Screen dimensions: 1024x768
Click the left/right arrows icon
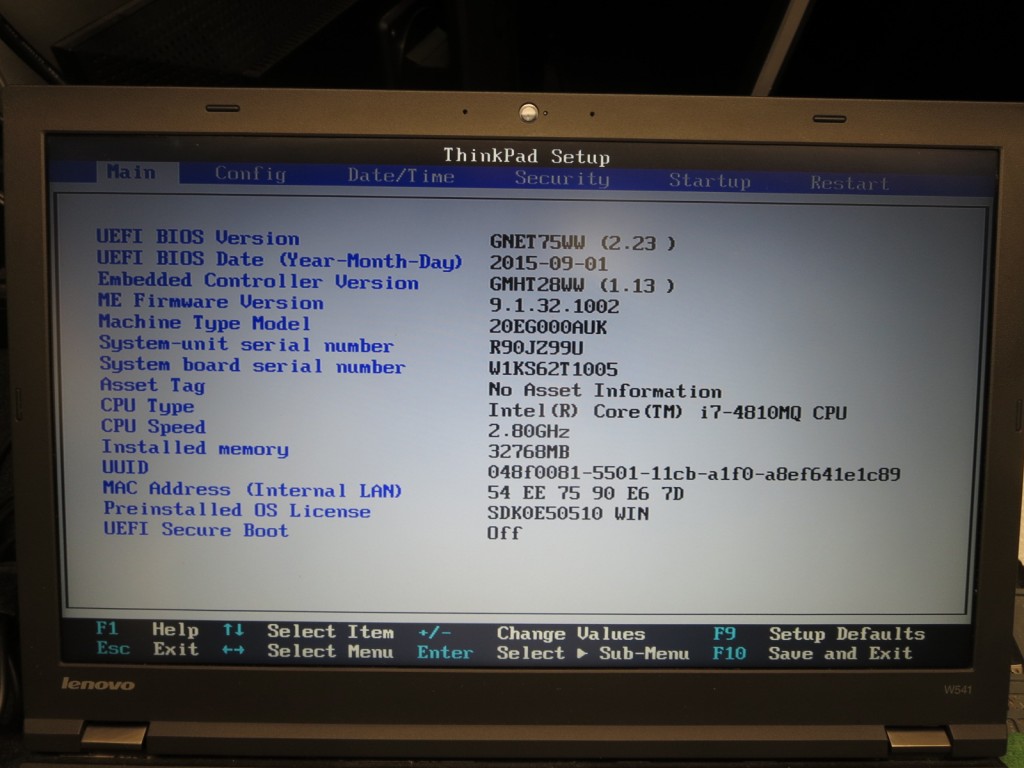tap(233, 650)
